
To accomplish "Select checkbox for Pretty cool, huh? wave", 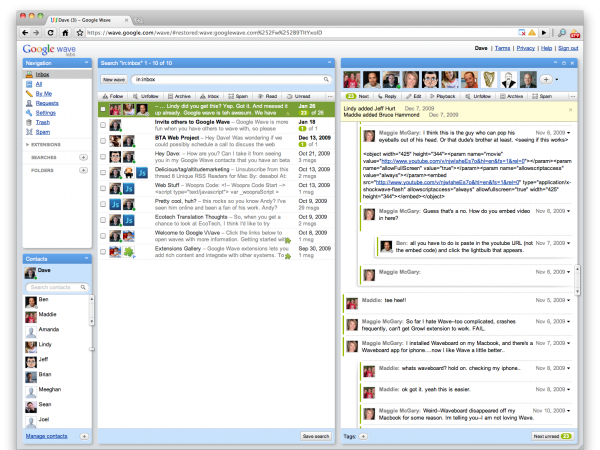I will click(x=103, y=204).
